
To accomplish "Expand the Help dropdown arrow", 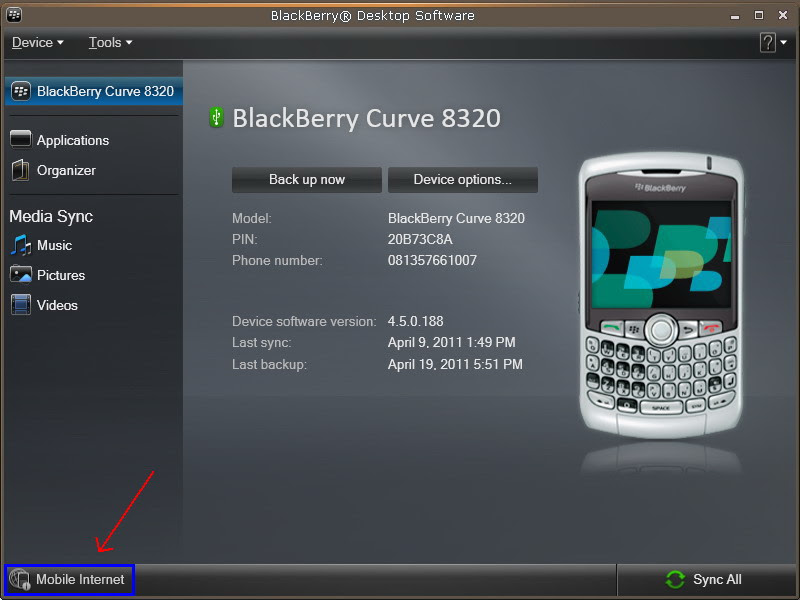I will (783, 42).
